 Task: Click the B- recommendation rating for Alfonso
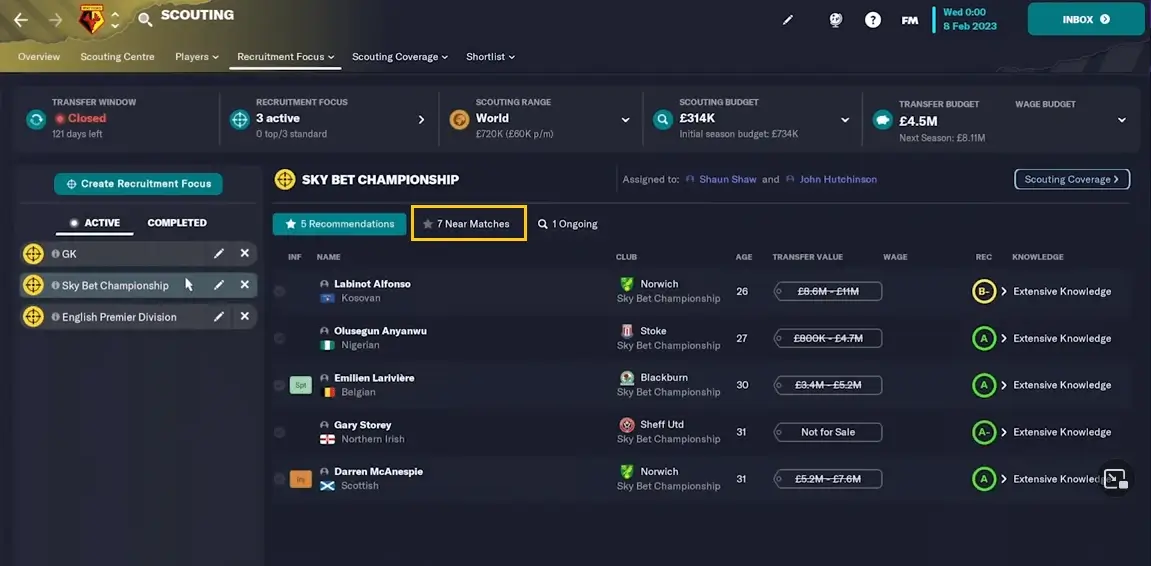[x=984, y=291]
